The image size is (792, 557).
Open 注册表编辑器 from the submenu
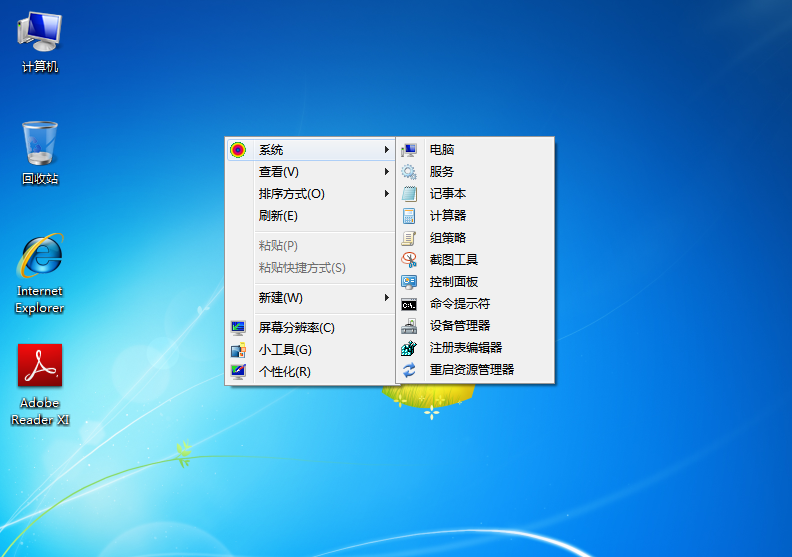pos(475,347)
